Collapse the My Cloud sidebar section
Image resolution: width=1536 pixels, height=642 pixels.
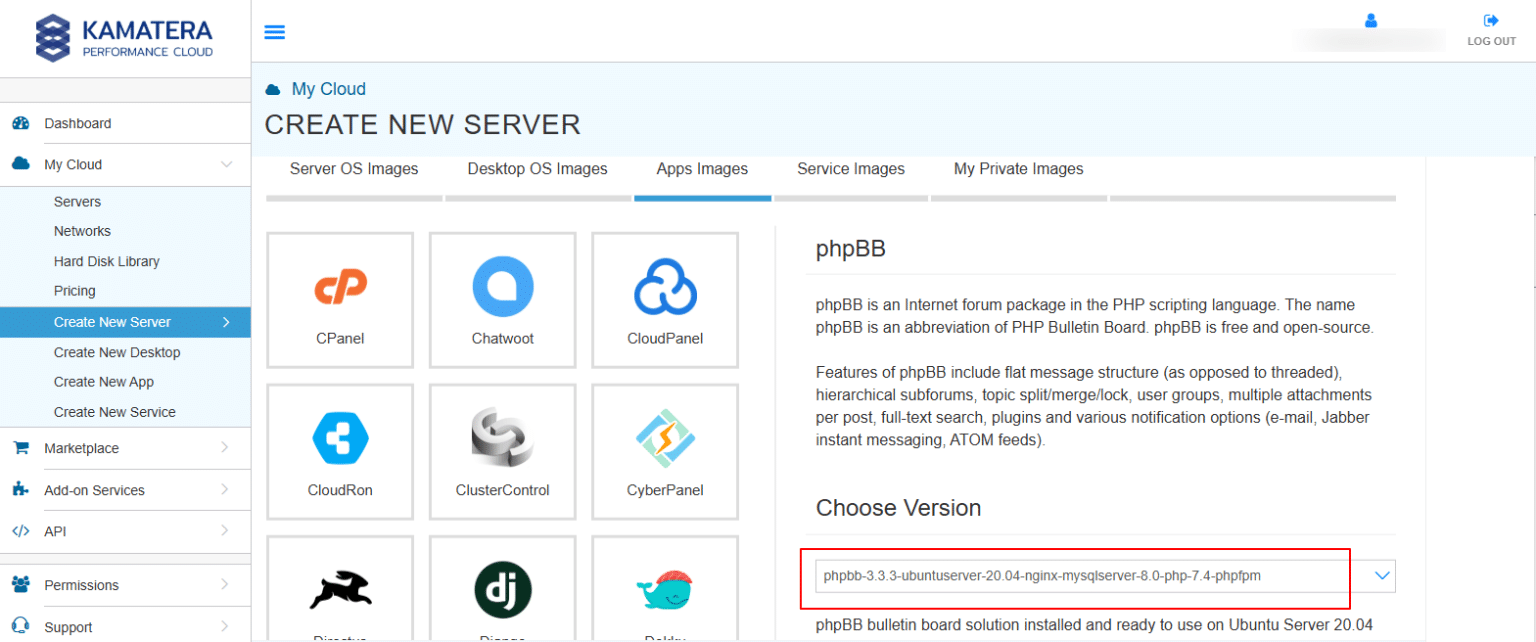226,164
